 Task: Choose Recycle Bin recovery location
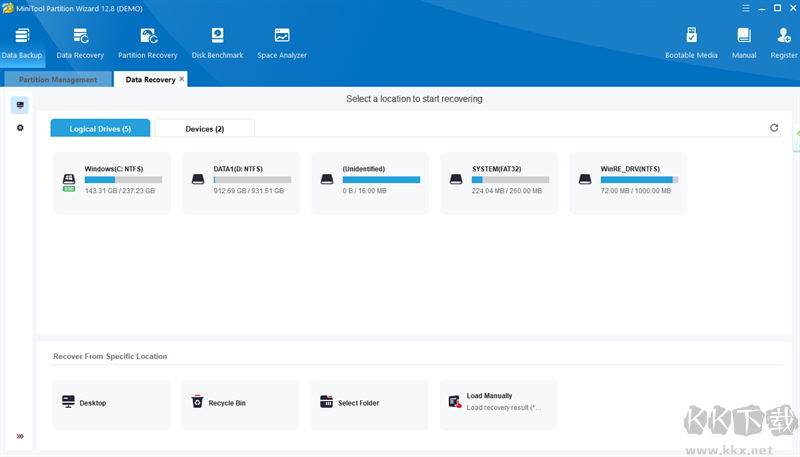click(x=240, y=403)
